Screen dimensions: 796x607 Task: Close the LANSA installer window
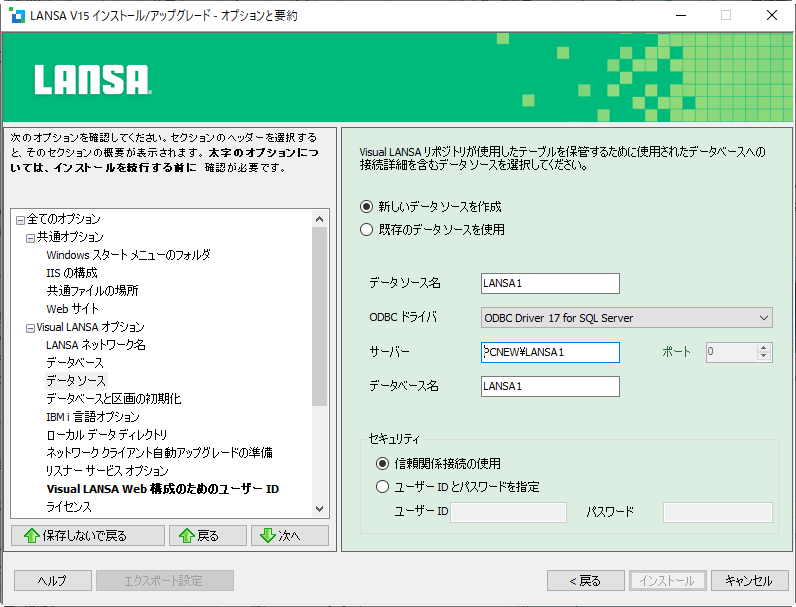(x=772, y=15)
